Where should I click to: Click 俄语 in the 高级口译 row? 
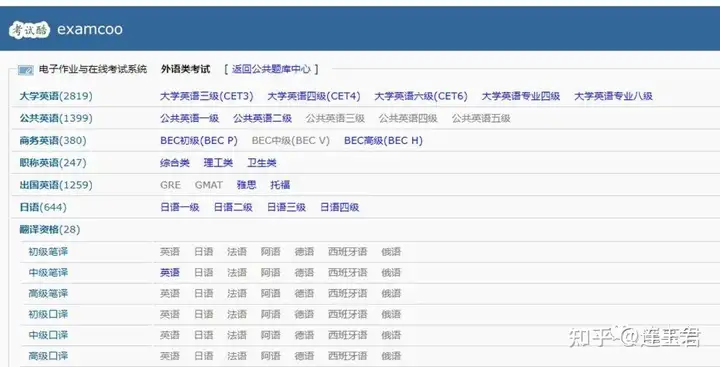(x=391, y=356)
